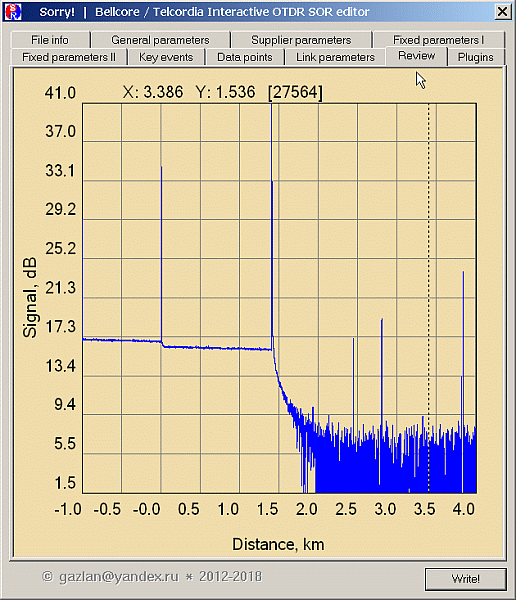Open the Supplier parameters tab
This screenshot has width=516, height=600.
pyautogui.click(x=301, y=40)
